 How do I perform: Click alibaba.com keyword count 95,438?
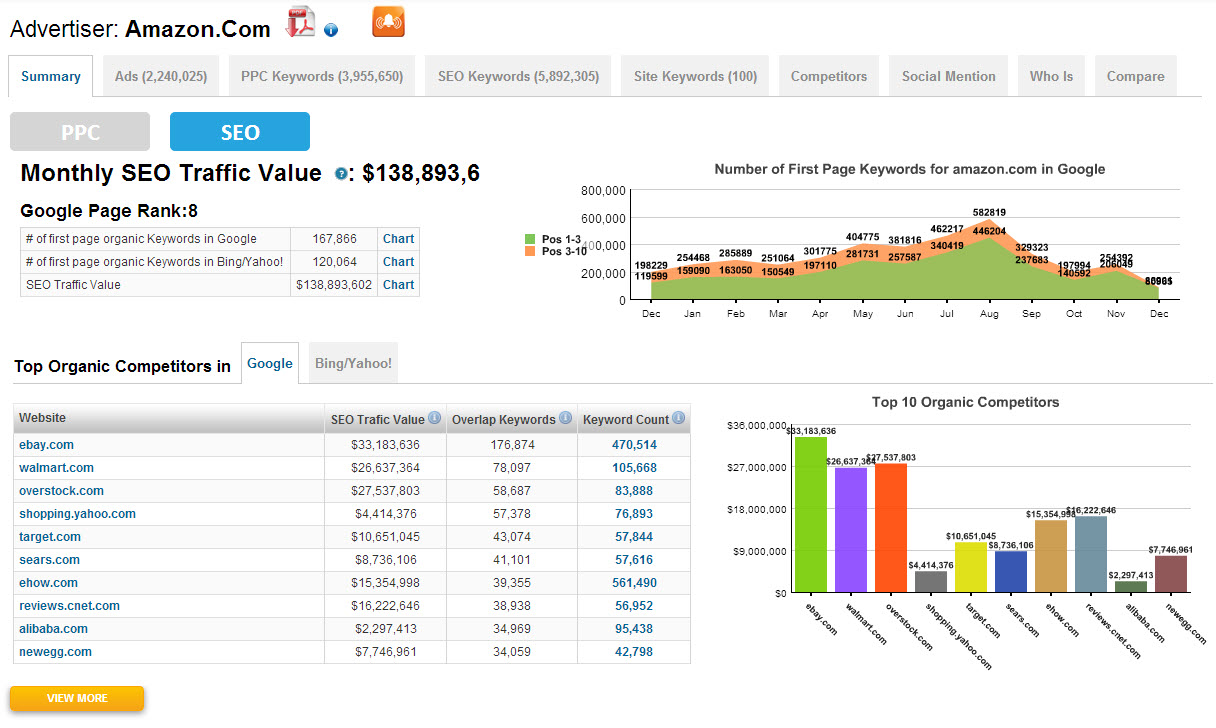(634, 629)
